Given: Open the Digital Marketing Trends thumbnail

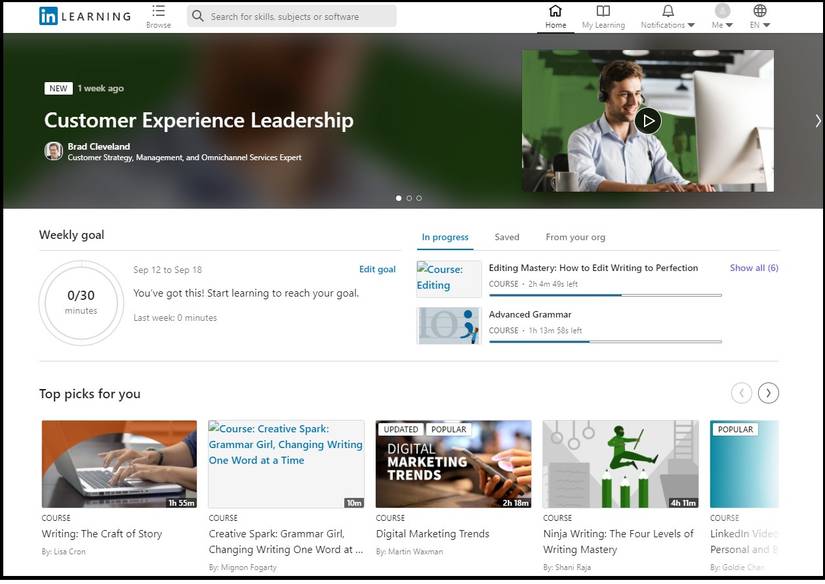Looking at the screenshot, I should pyautogui.click(x=454, y=464).
